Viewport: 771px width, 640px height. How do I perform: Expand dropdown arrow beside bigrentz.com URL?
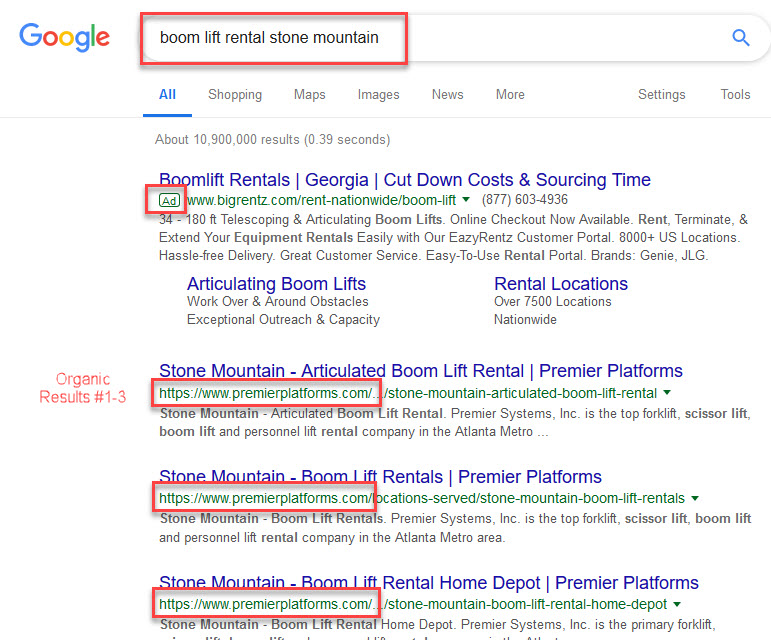click(x=466, y=200)
